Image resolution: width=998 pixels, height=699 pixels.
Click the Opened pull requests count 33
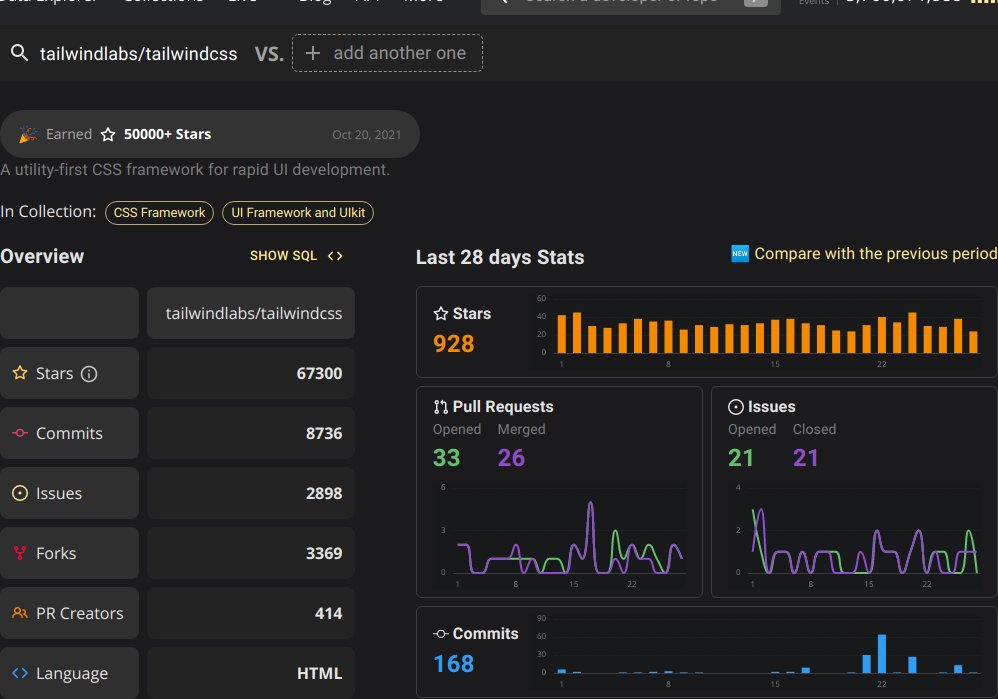click(446, 458)
